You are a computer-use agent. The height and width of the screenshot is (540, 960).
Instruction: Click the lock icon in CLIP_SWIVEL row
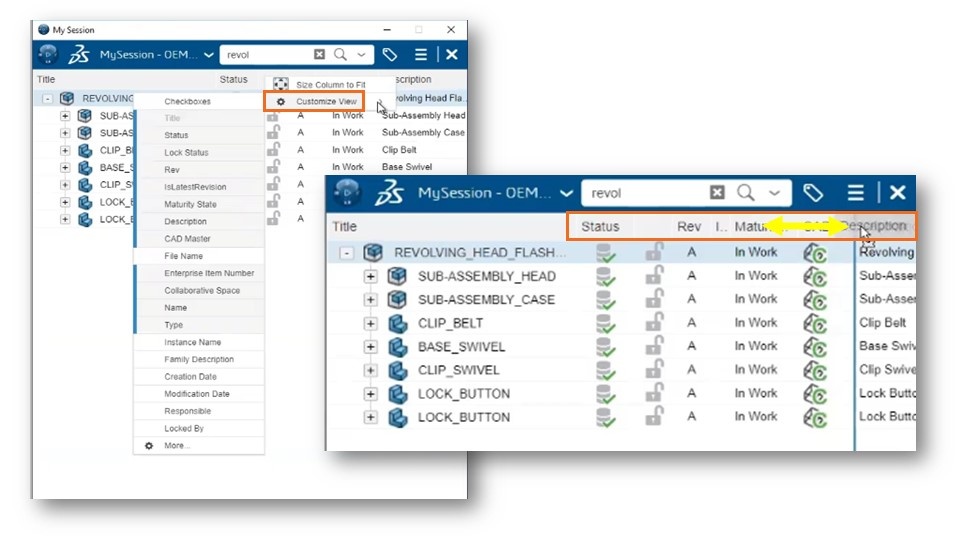(x=654, y=369)
